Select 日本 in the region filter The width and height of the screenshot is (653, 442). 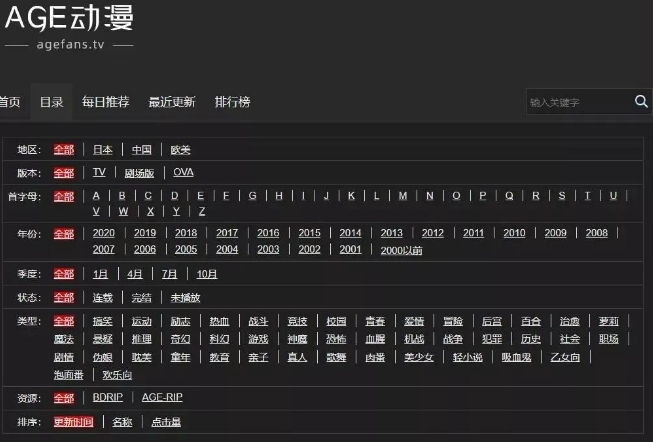pos(103,150)
